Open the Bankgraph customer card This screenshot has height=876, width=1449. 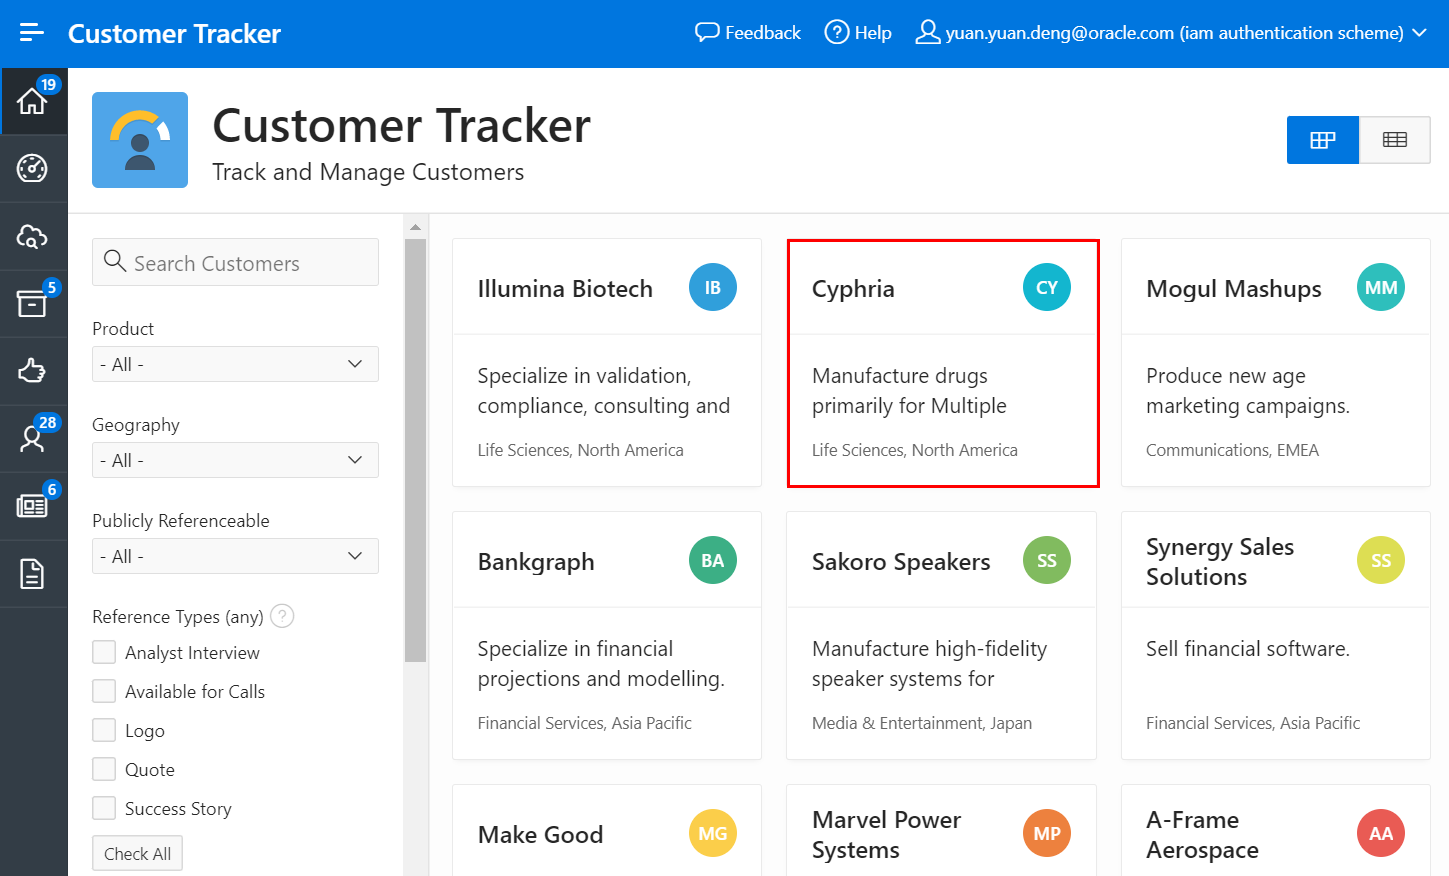[607, 636]
